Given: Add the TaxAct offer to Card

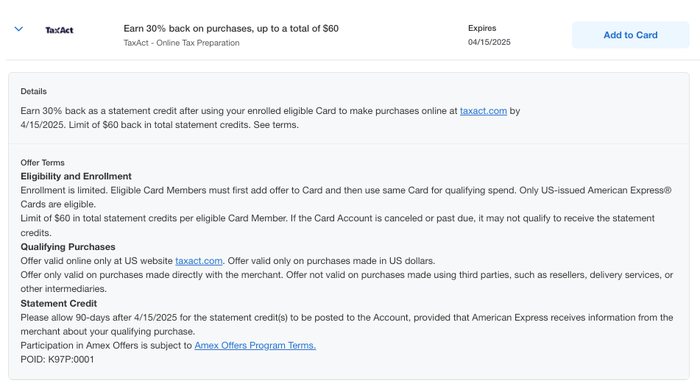Looking at the screenshot, I should click(x=630, y=35).
